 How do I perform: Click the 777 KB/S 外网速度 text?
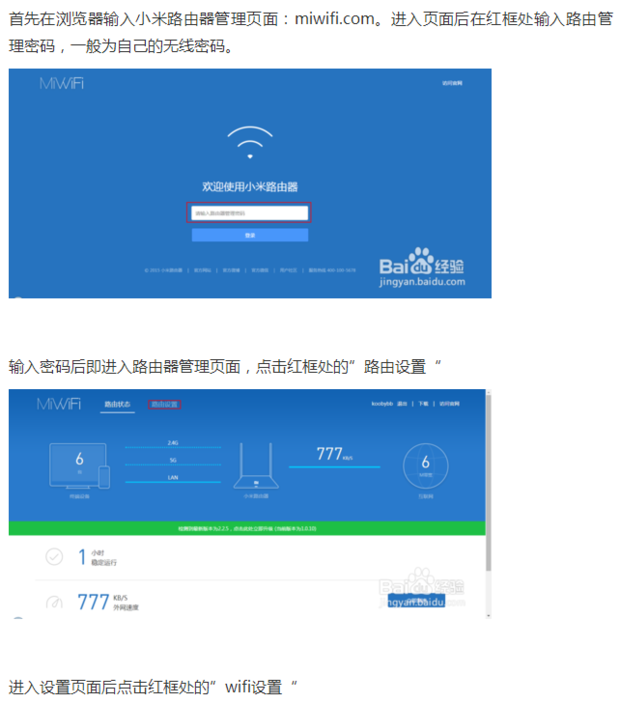point(108,602)
